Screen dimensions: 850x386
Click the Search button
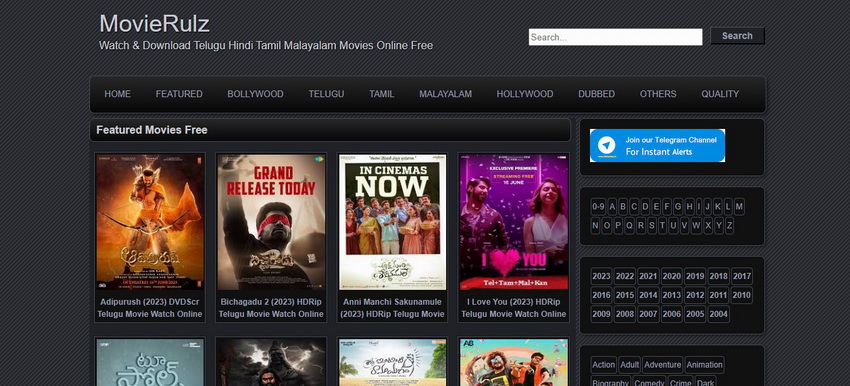(737, 36)
